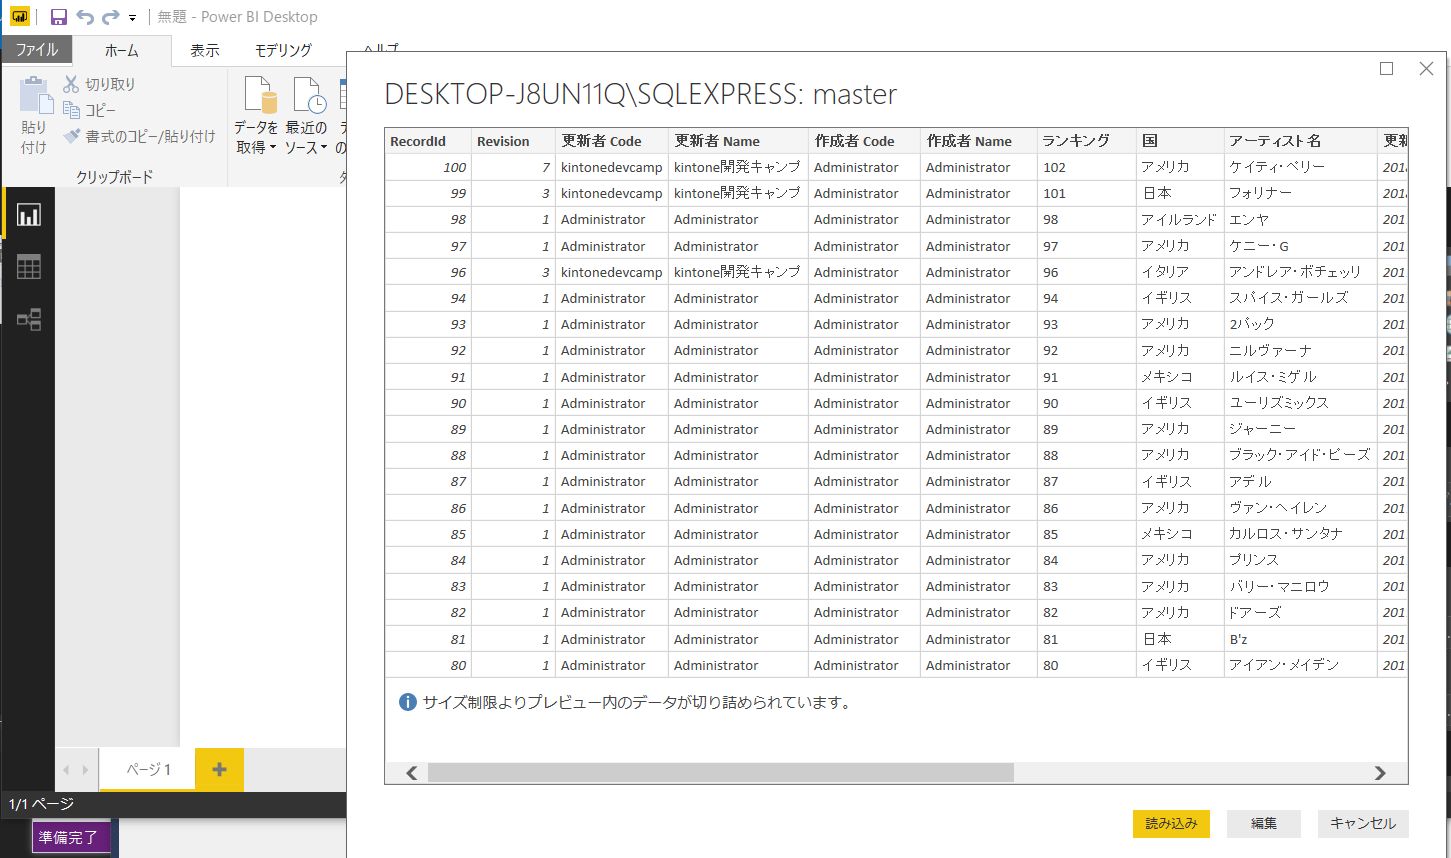Select the 切り取り (Cut) icon

[73, 86]
